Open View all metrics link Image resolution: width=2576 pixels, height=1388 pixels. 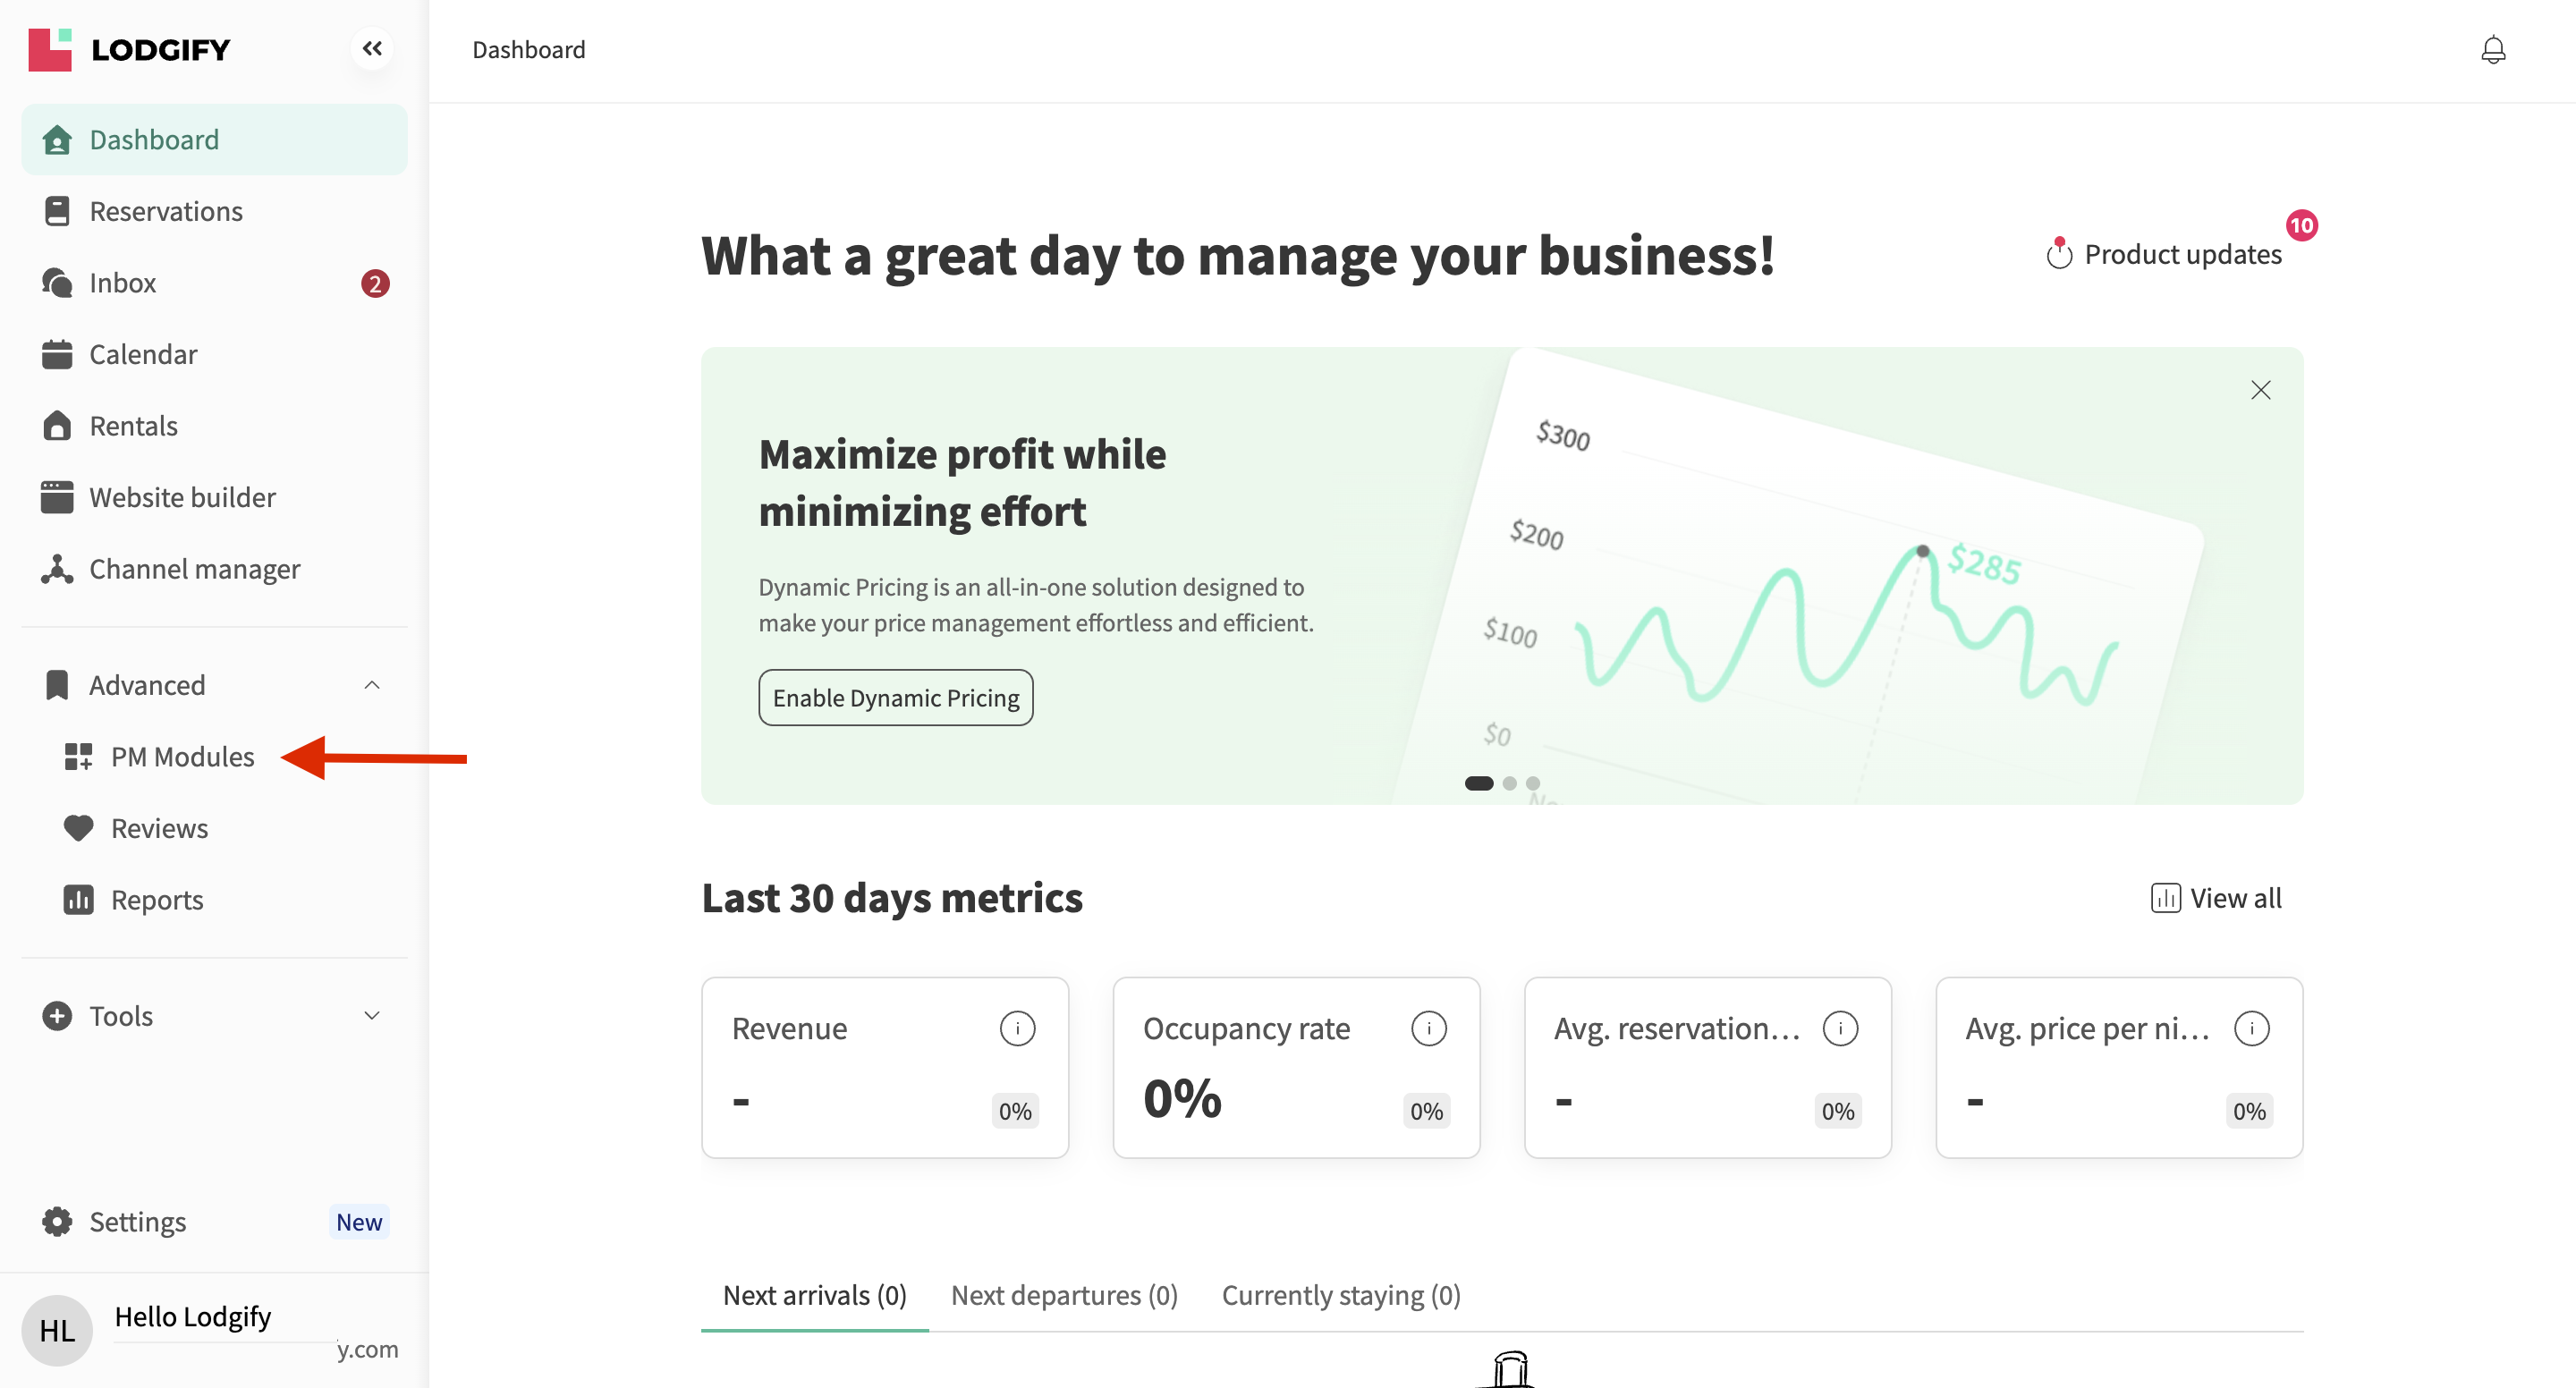(2217, 898)
